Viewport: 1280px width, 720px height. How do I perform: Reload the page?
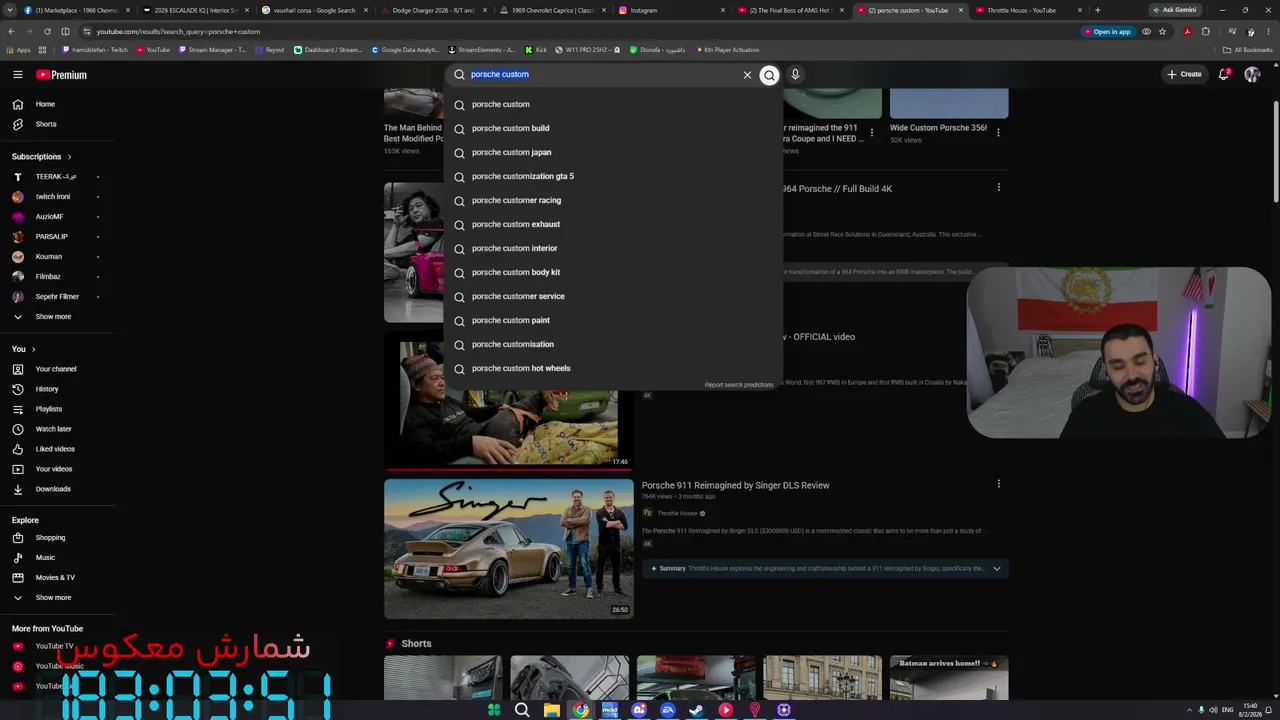click(x=47, y=32)
